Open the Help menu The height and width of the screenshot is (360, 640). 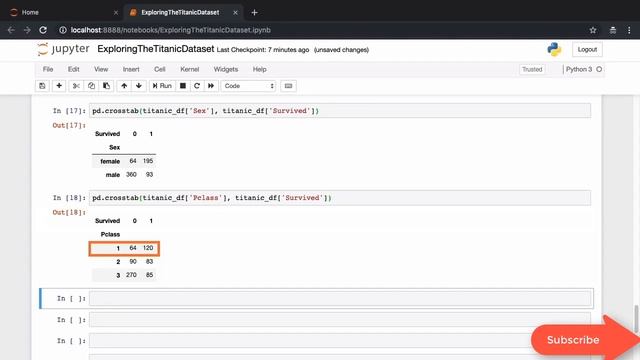click(259, 69)
